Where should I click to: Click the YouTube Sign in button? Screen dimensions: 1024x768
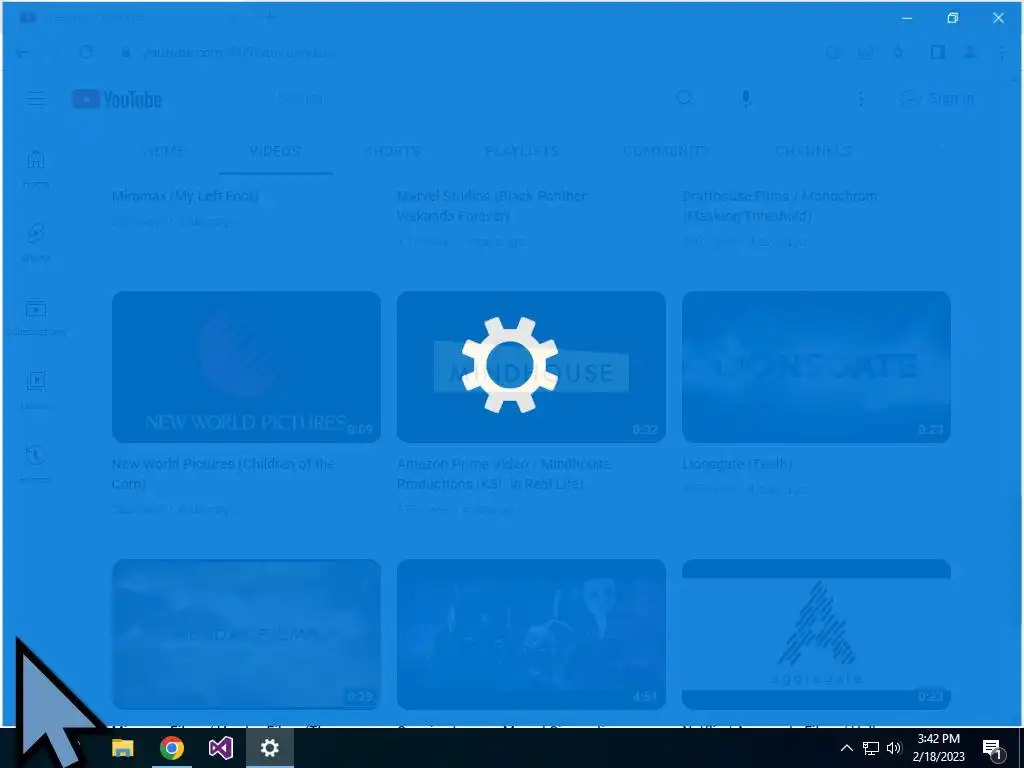(938, 99)
